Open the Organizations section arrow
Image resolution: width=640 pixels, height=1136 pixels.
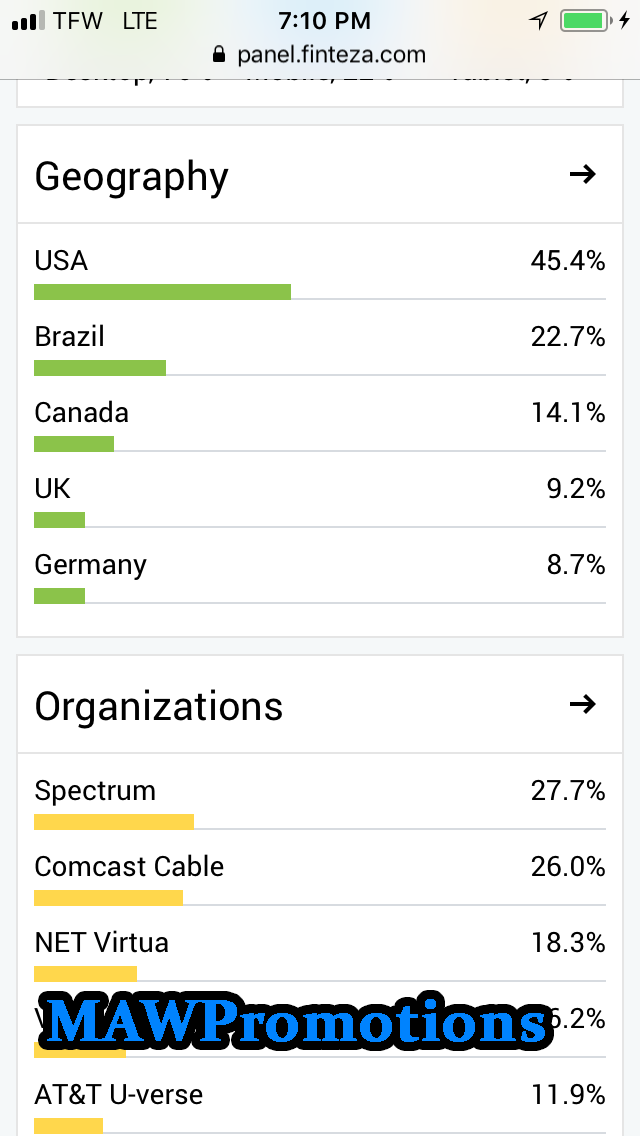582,705
